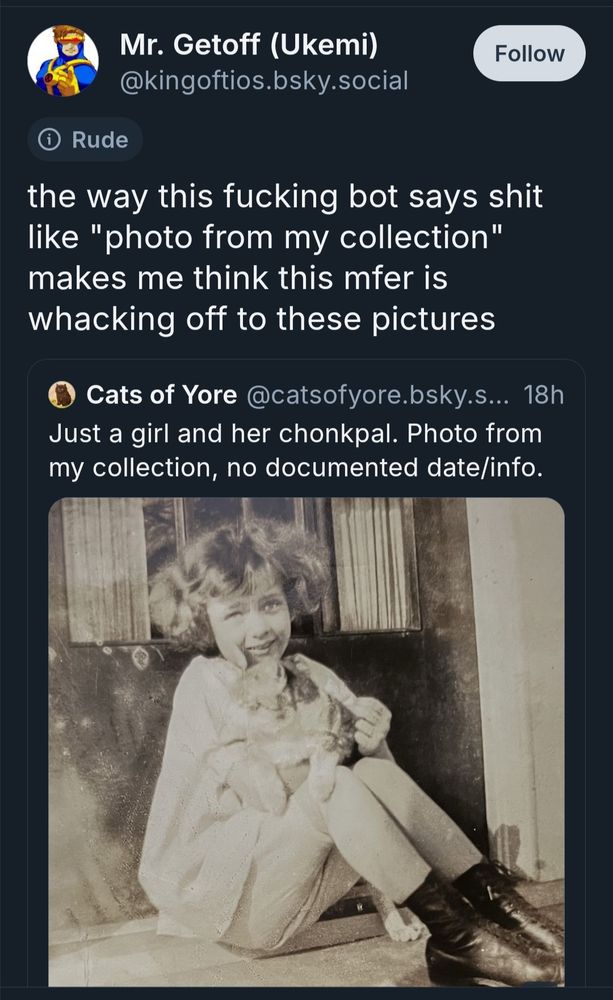This screenshot has height=1000, width=613.
Task: Open the 18h timestamp of quoted post
Action: (x=544, y=395)
